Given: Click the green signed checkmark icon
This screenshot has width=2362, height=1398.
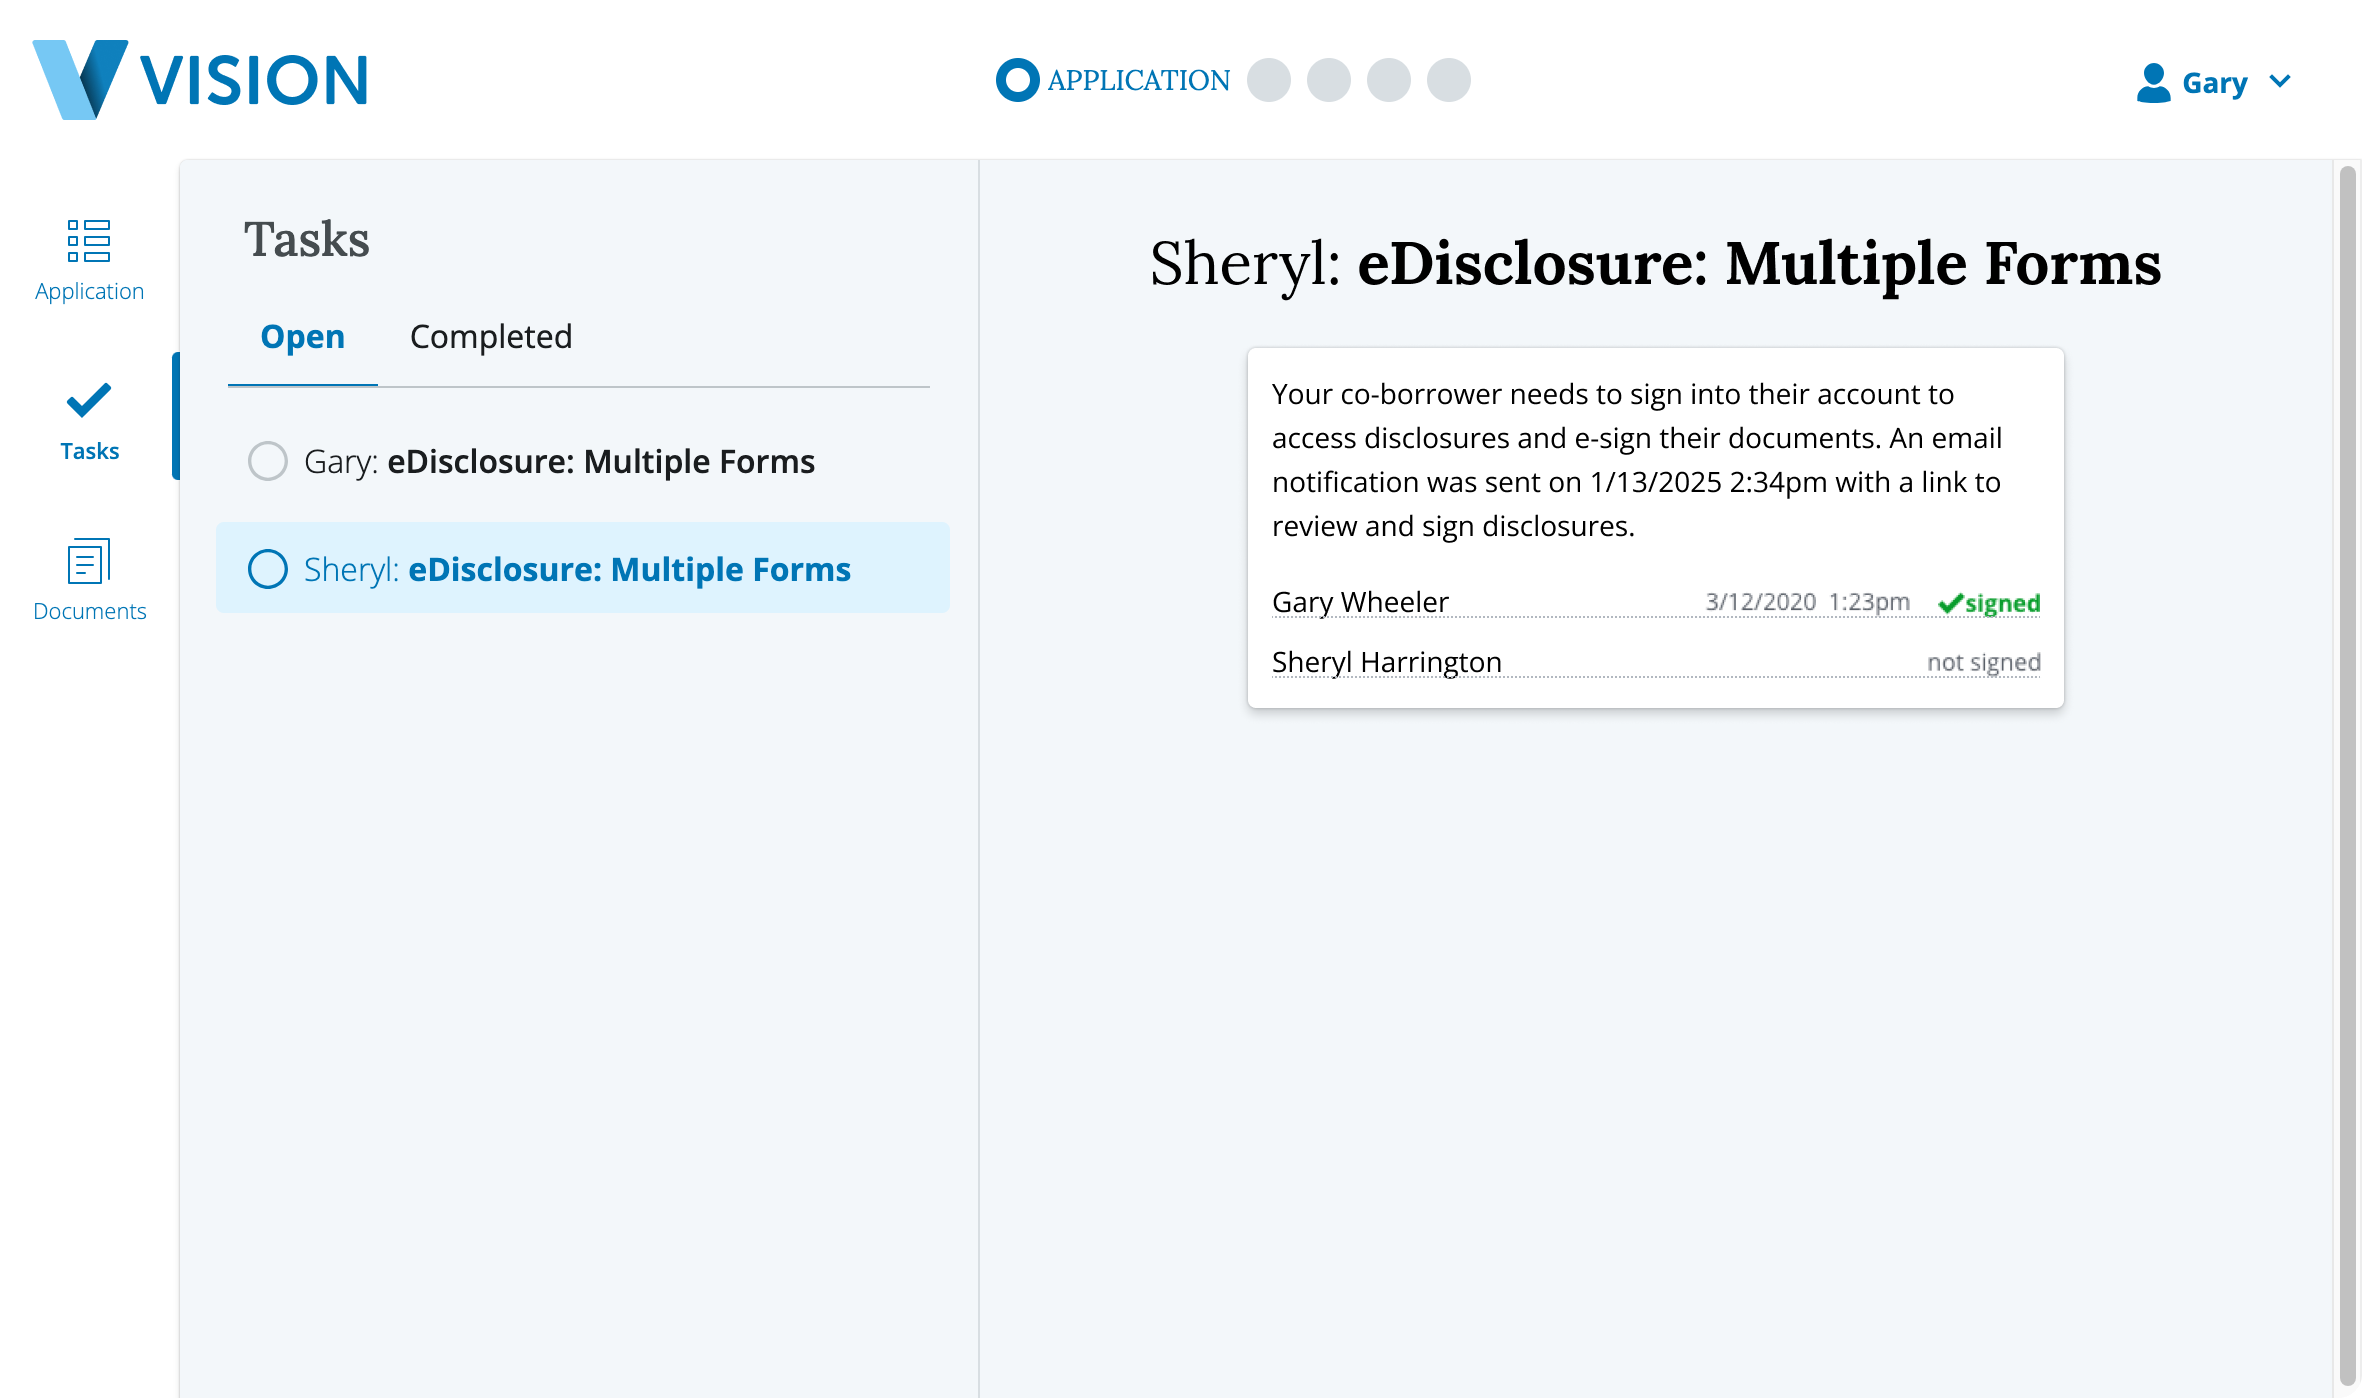Looking at the screenshot, I should pyautogui.click(x=1950, y=604).
